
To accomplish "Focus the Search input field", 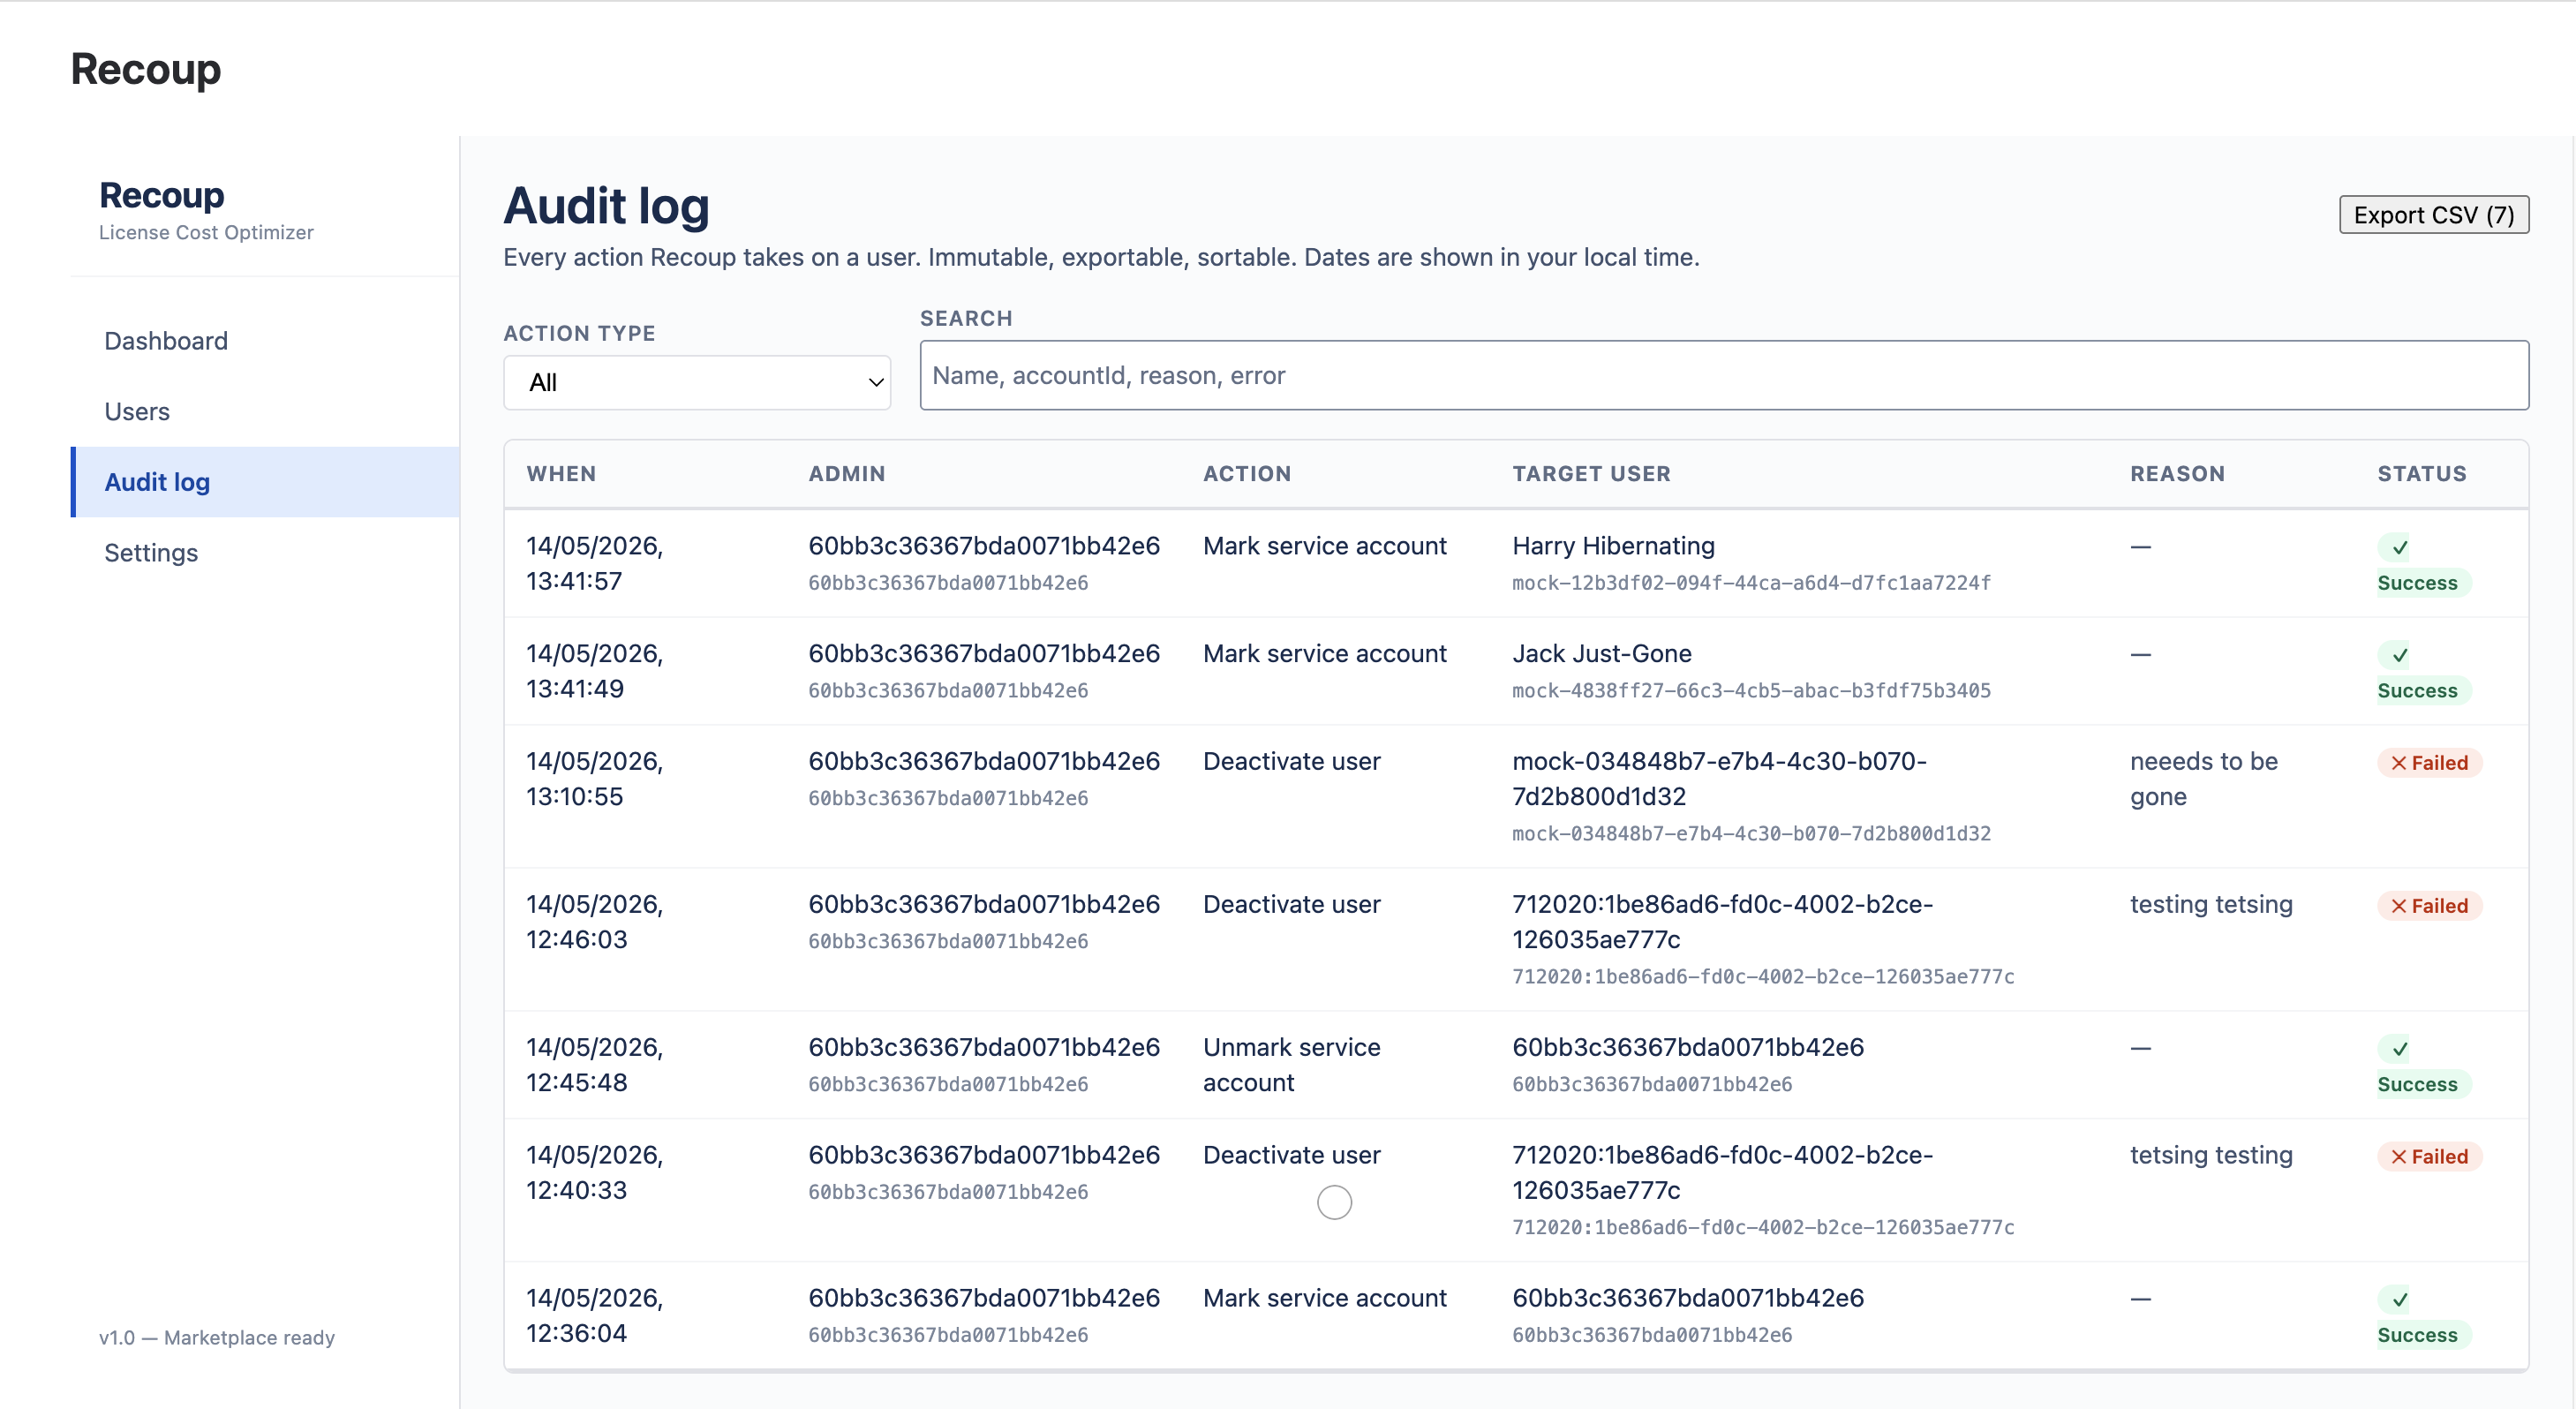I will (1724, 375).
